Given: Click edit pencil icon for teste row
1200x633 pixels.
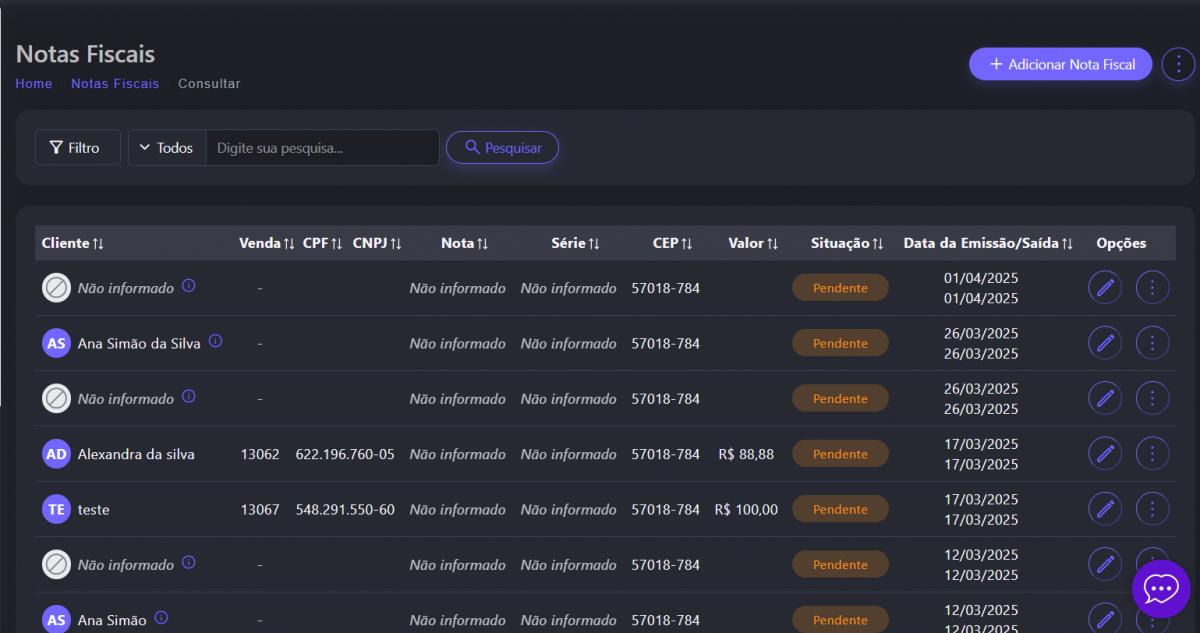Looking at the screenshot, I should point(1105,509).
